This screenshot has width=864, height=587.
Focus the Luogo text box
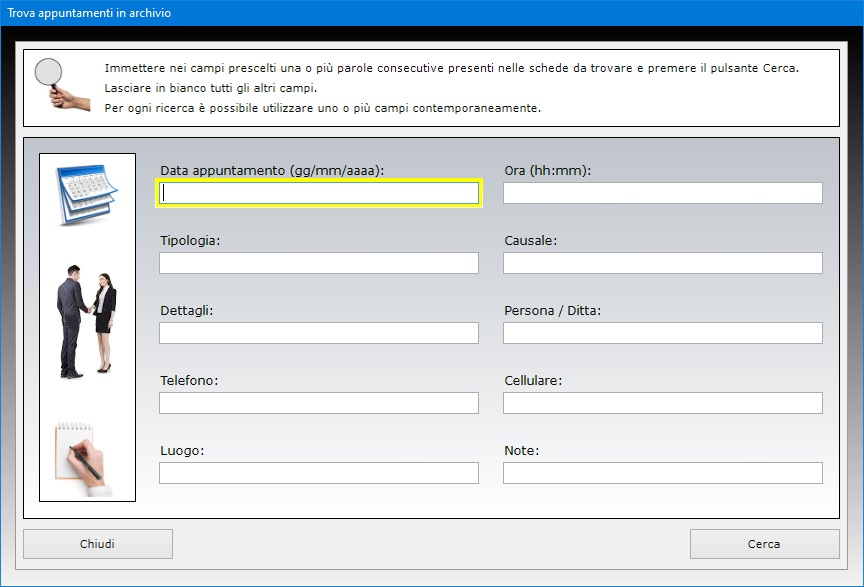pos(319,473)
